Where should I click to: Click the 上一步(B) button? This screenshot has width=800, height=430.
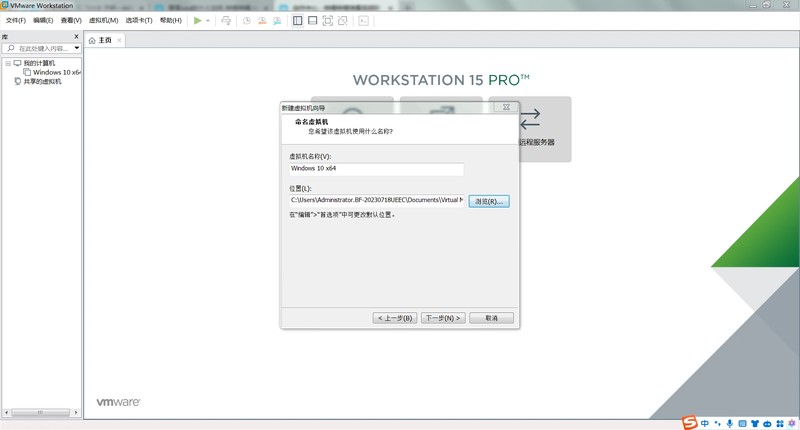[x=395, y=318]
